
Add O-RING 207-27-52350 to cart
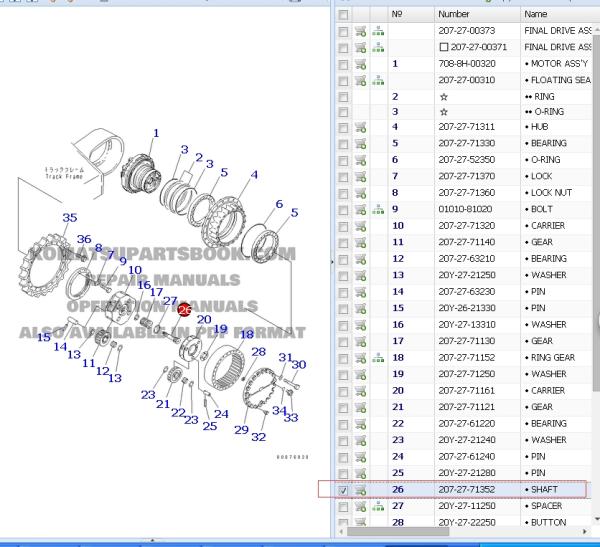click(x=360, y=160)
